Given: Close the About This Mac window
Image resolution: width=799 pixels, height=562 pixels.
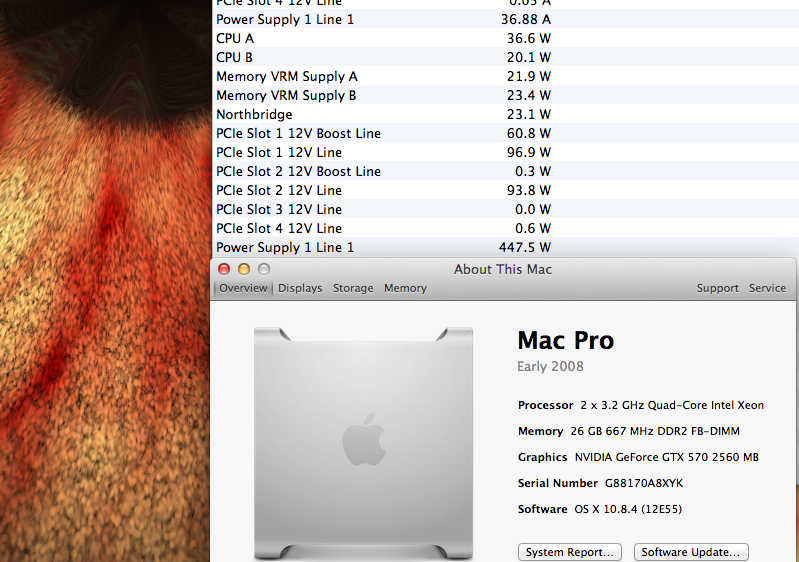Looking at the screenshot, I should pyautogui.click(x=224, y=269).
